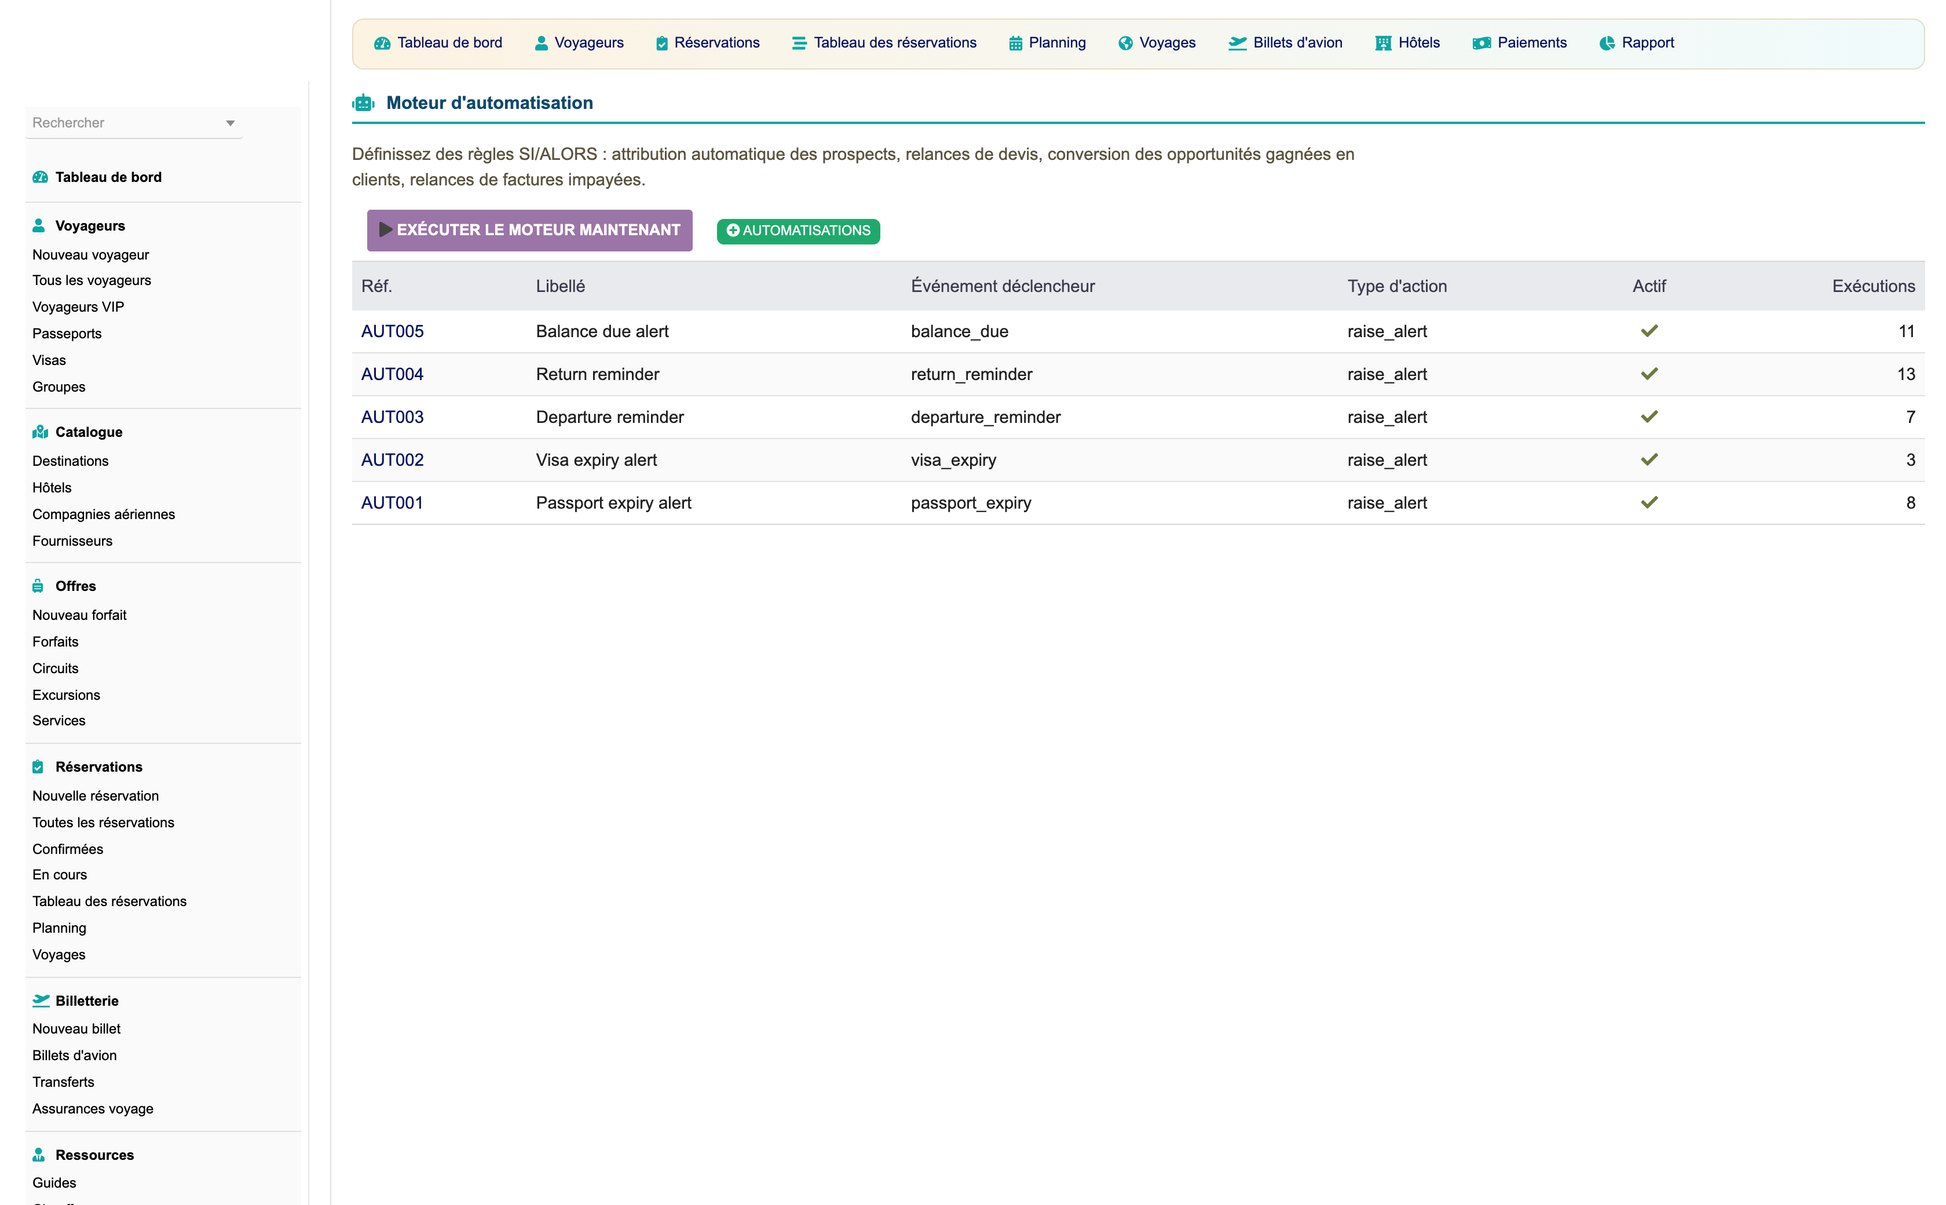This screenshot has width=1946, height=1205.
Task: Go to Guides under Ressources
Action: 54,1183
